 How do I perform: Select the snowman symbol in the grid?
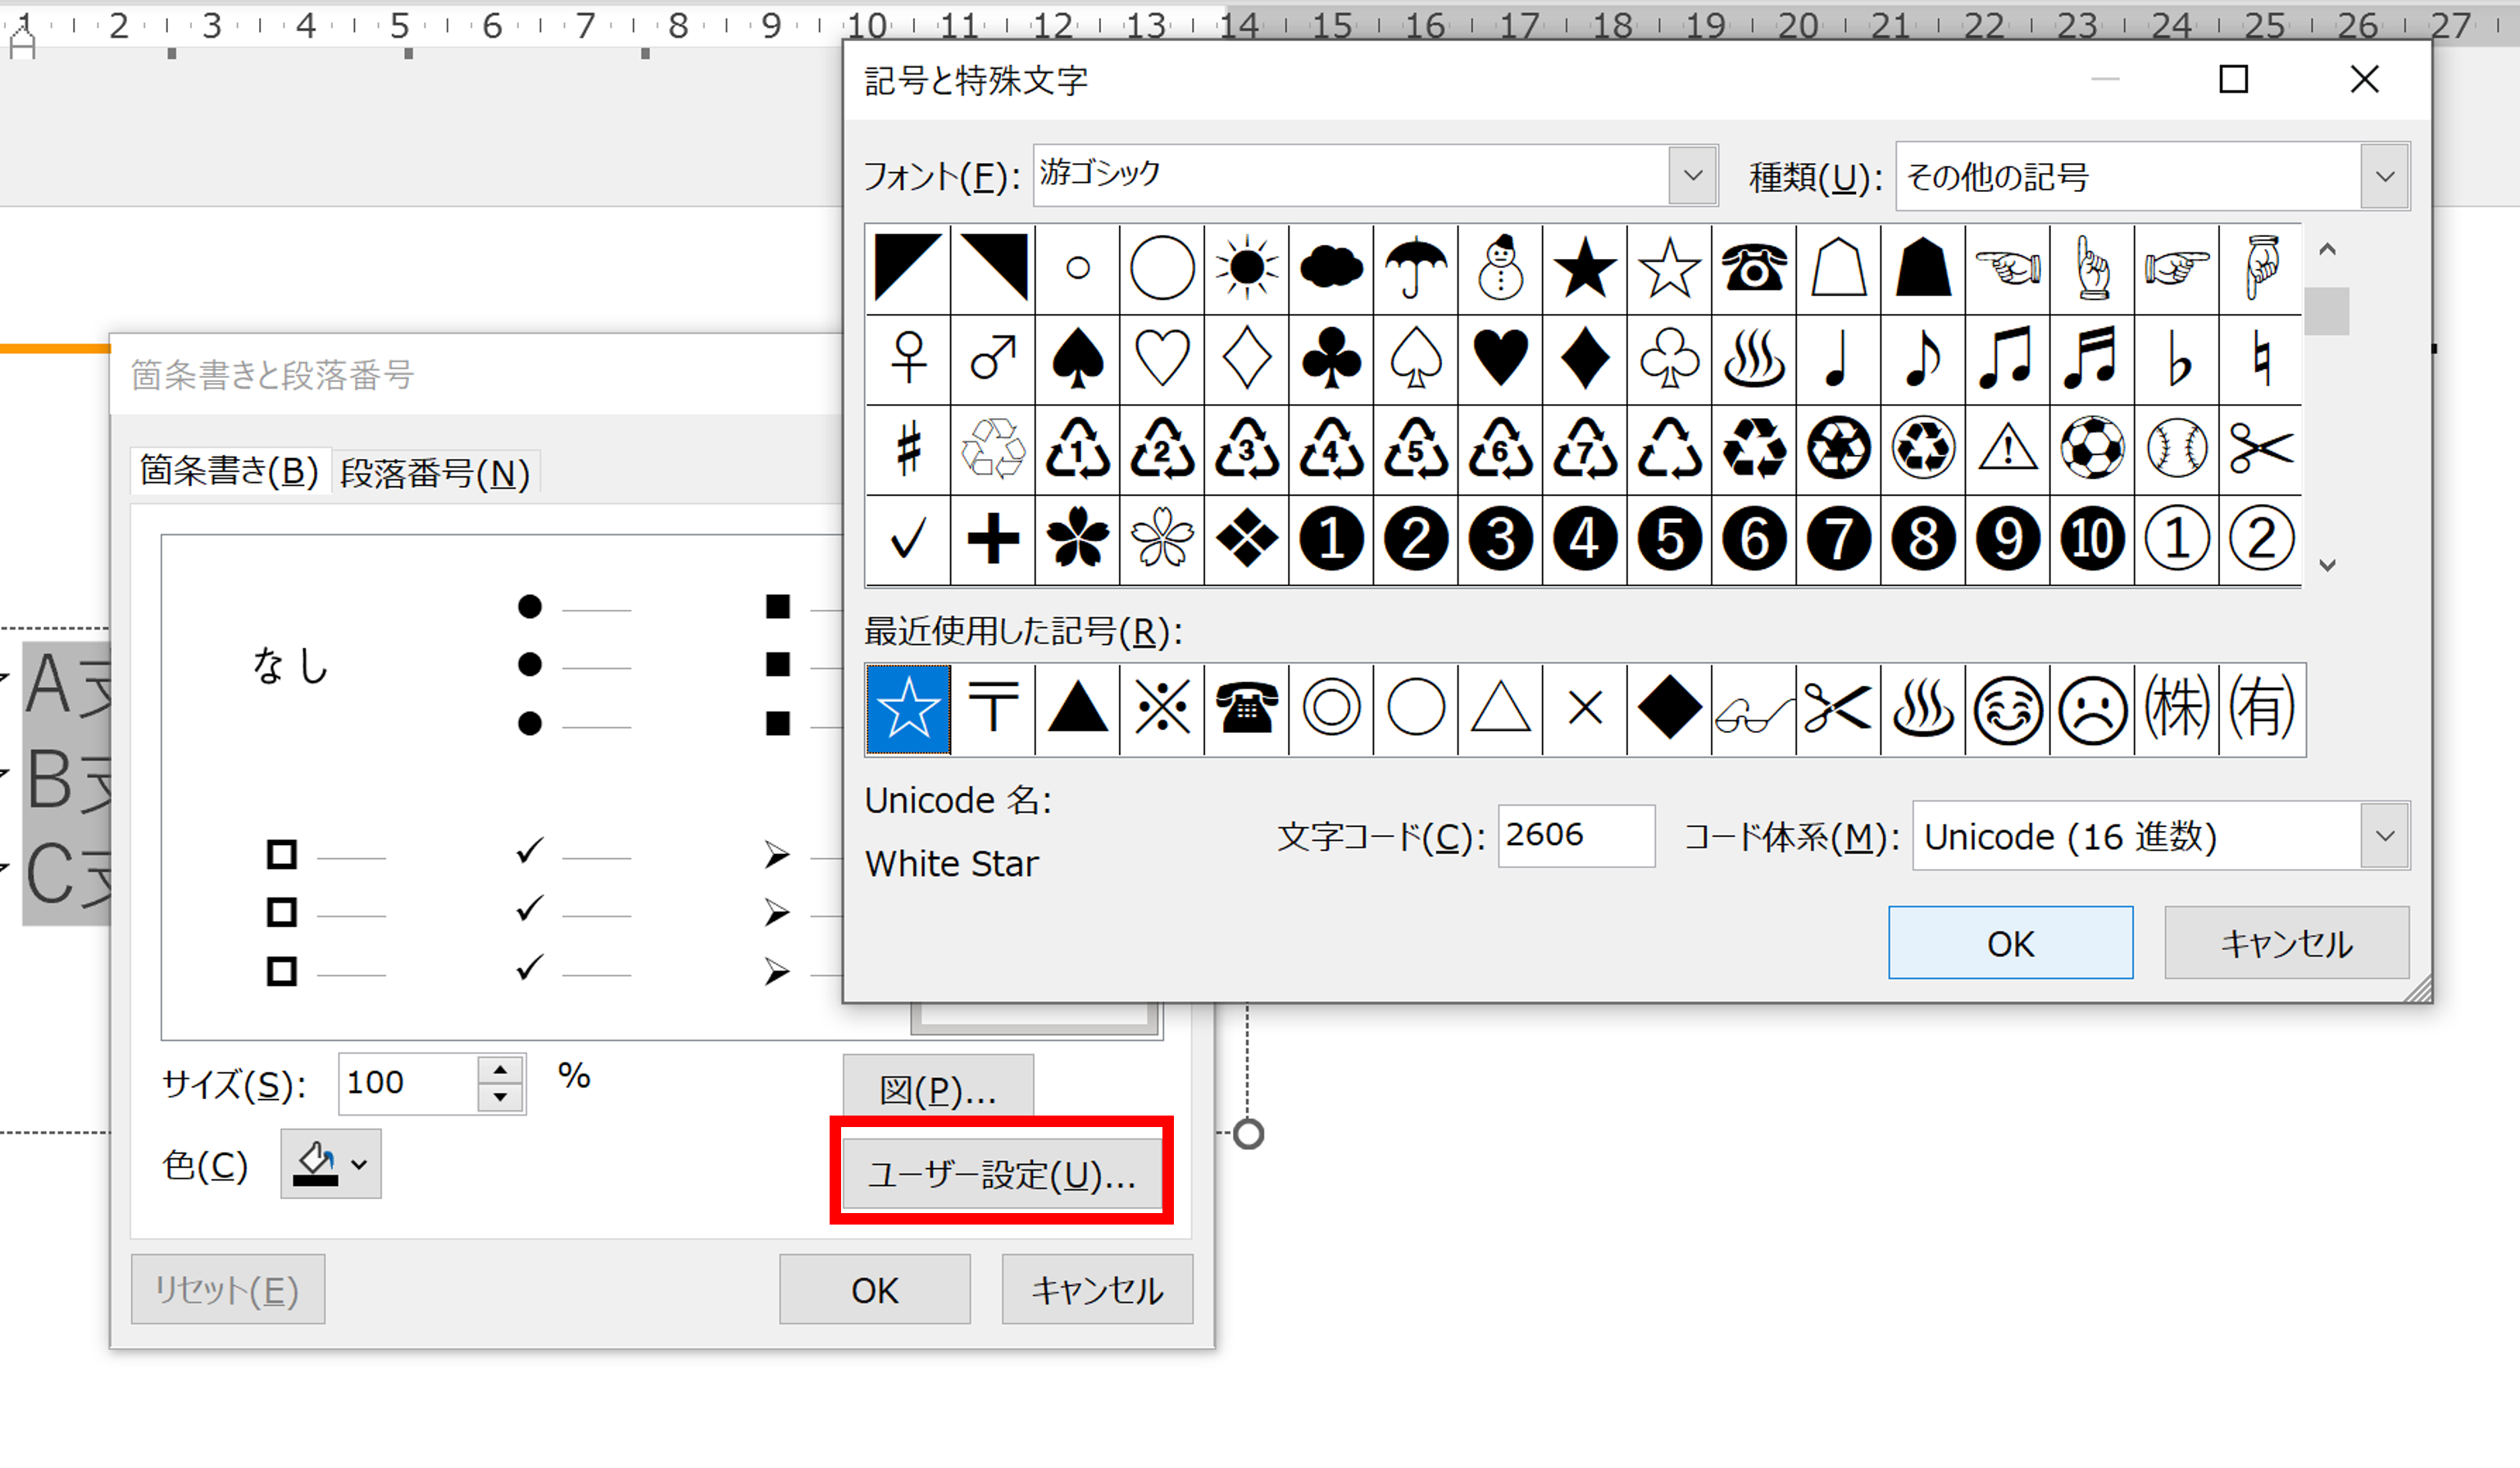coord(1500,268)
